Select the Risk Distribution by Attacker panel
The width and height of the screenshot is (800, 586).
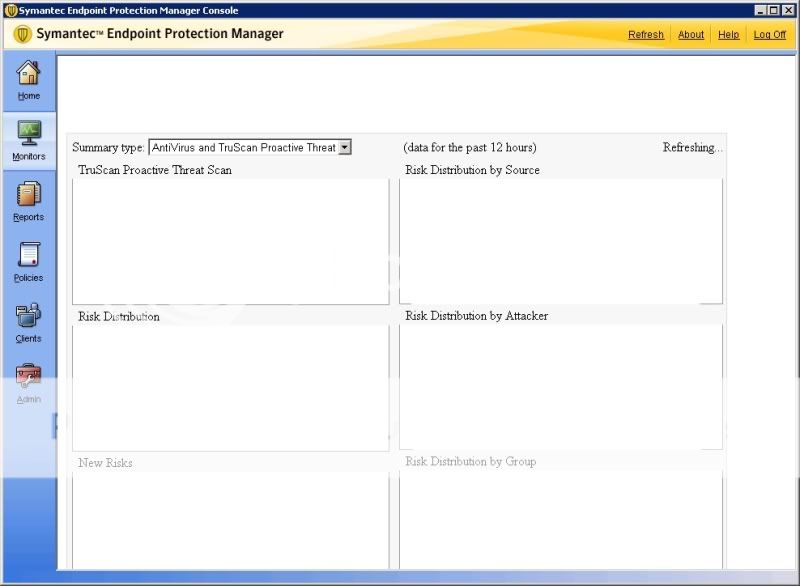tap(560, 385)
